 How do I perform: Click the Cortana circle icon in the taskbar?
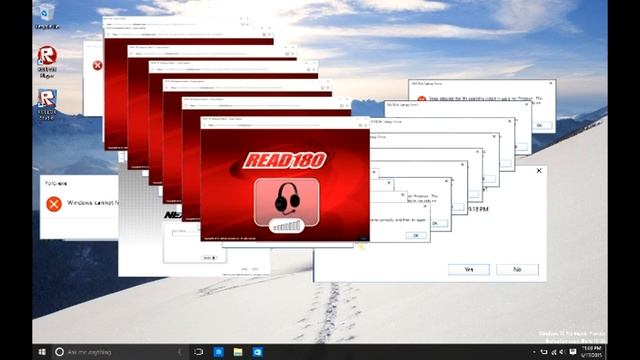click(59, 352)
